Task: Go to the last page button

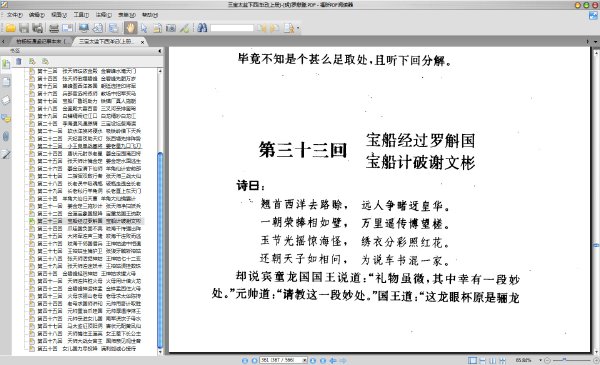Action: [x=323, y=360]
